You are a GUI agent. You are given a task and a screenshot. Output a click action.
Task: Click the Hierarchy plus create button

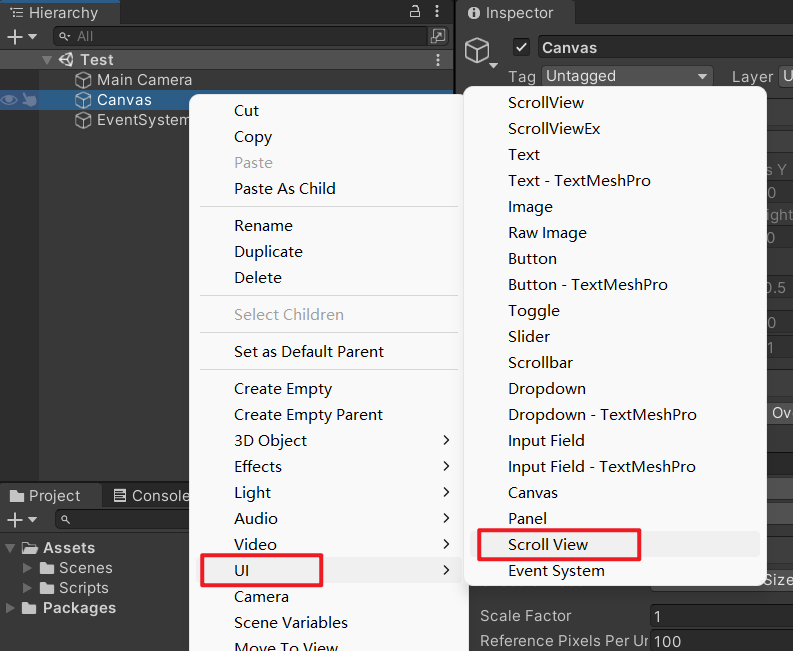click(15, 36)
